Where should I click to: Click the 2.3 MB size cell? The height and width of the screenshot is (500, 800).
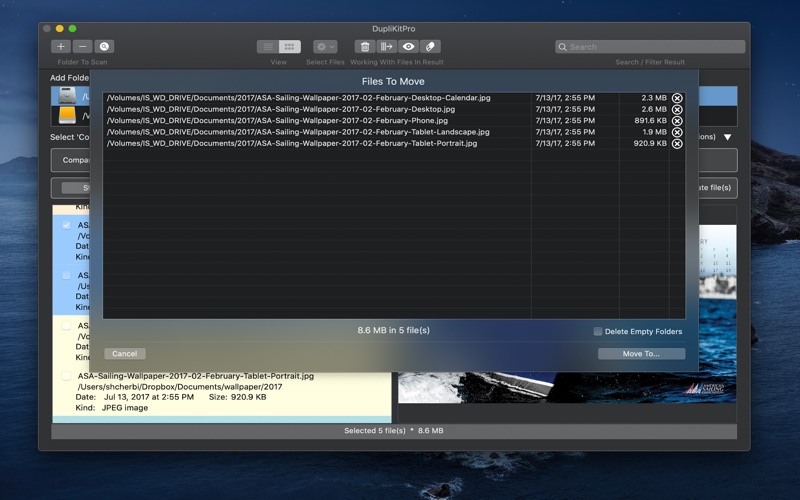[654, 97]
